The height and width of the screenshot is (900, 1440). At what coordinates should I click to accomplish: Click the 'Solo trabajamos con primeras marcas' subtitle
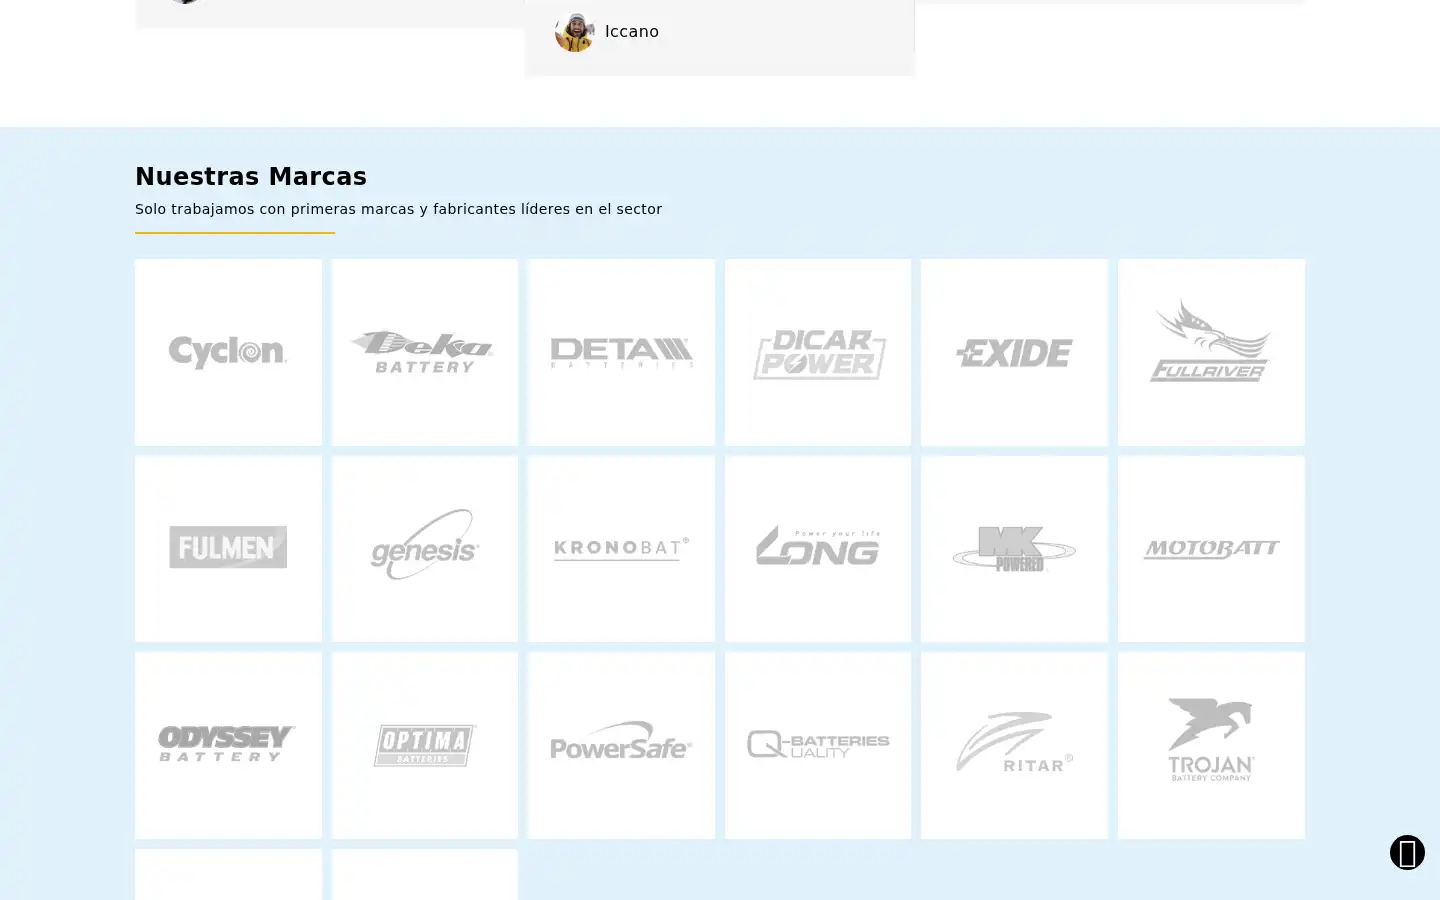point(398,209)
